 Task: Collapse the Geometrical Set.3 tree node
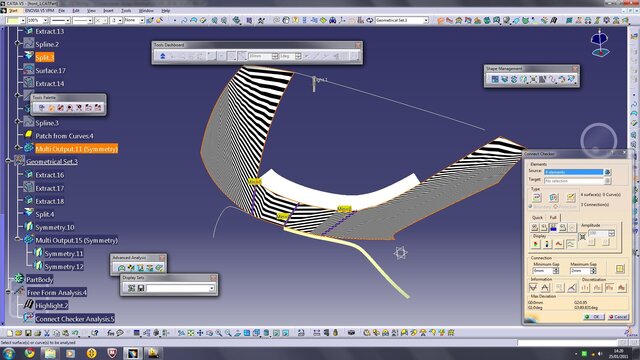tap(8, 162)
